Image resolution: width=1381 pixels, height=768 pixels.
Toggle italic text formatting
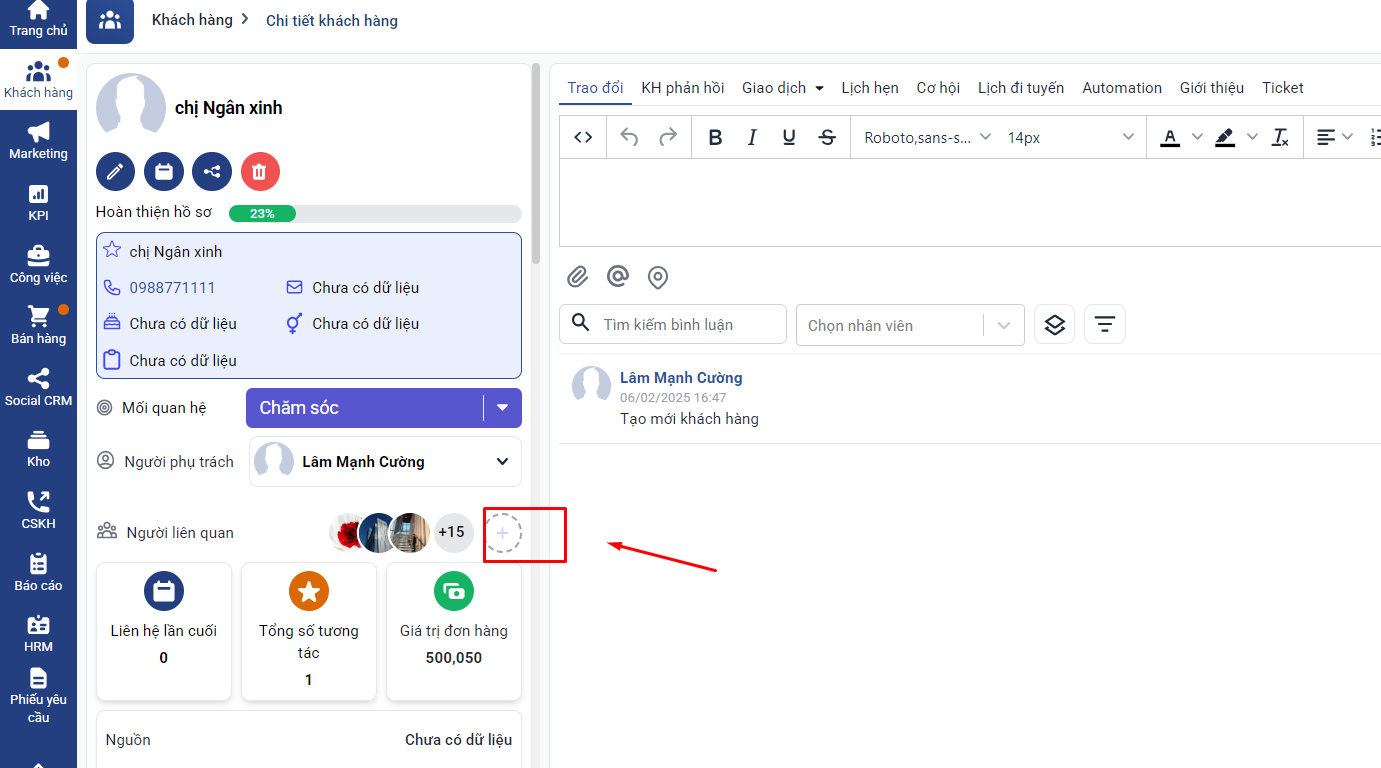[x=752, y=137]
